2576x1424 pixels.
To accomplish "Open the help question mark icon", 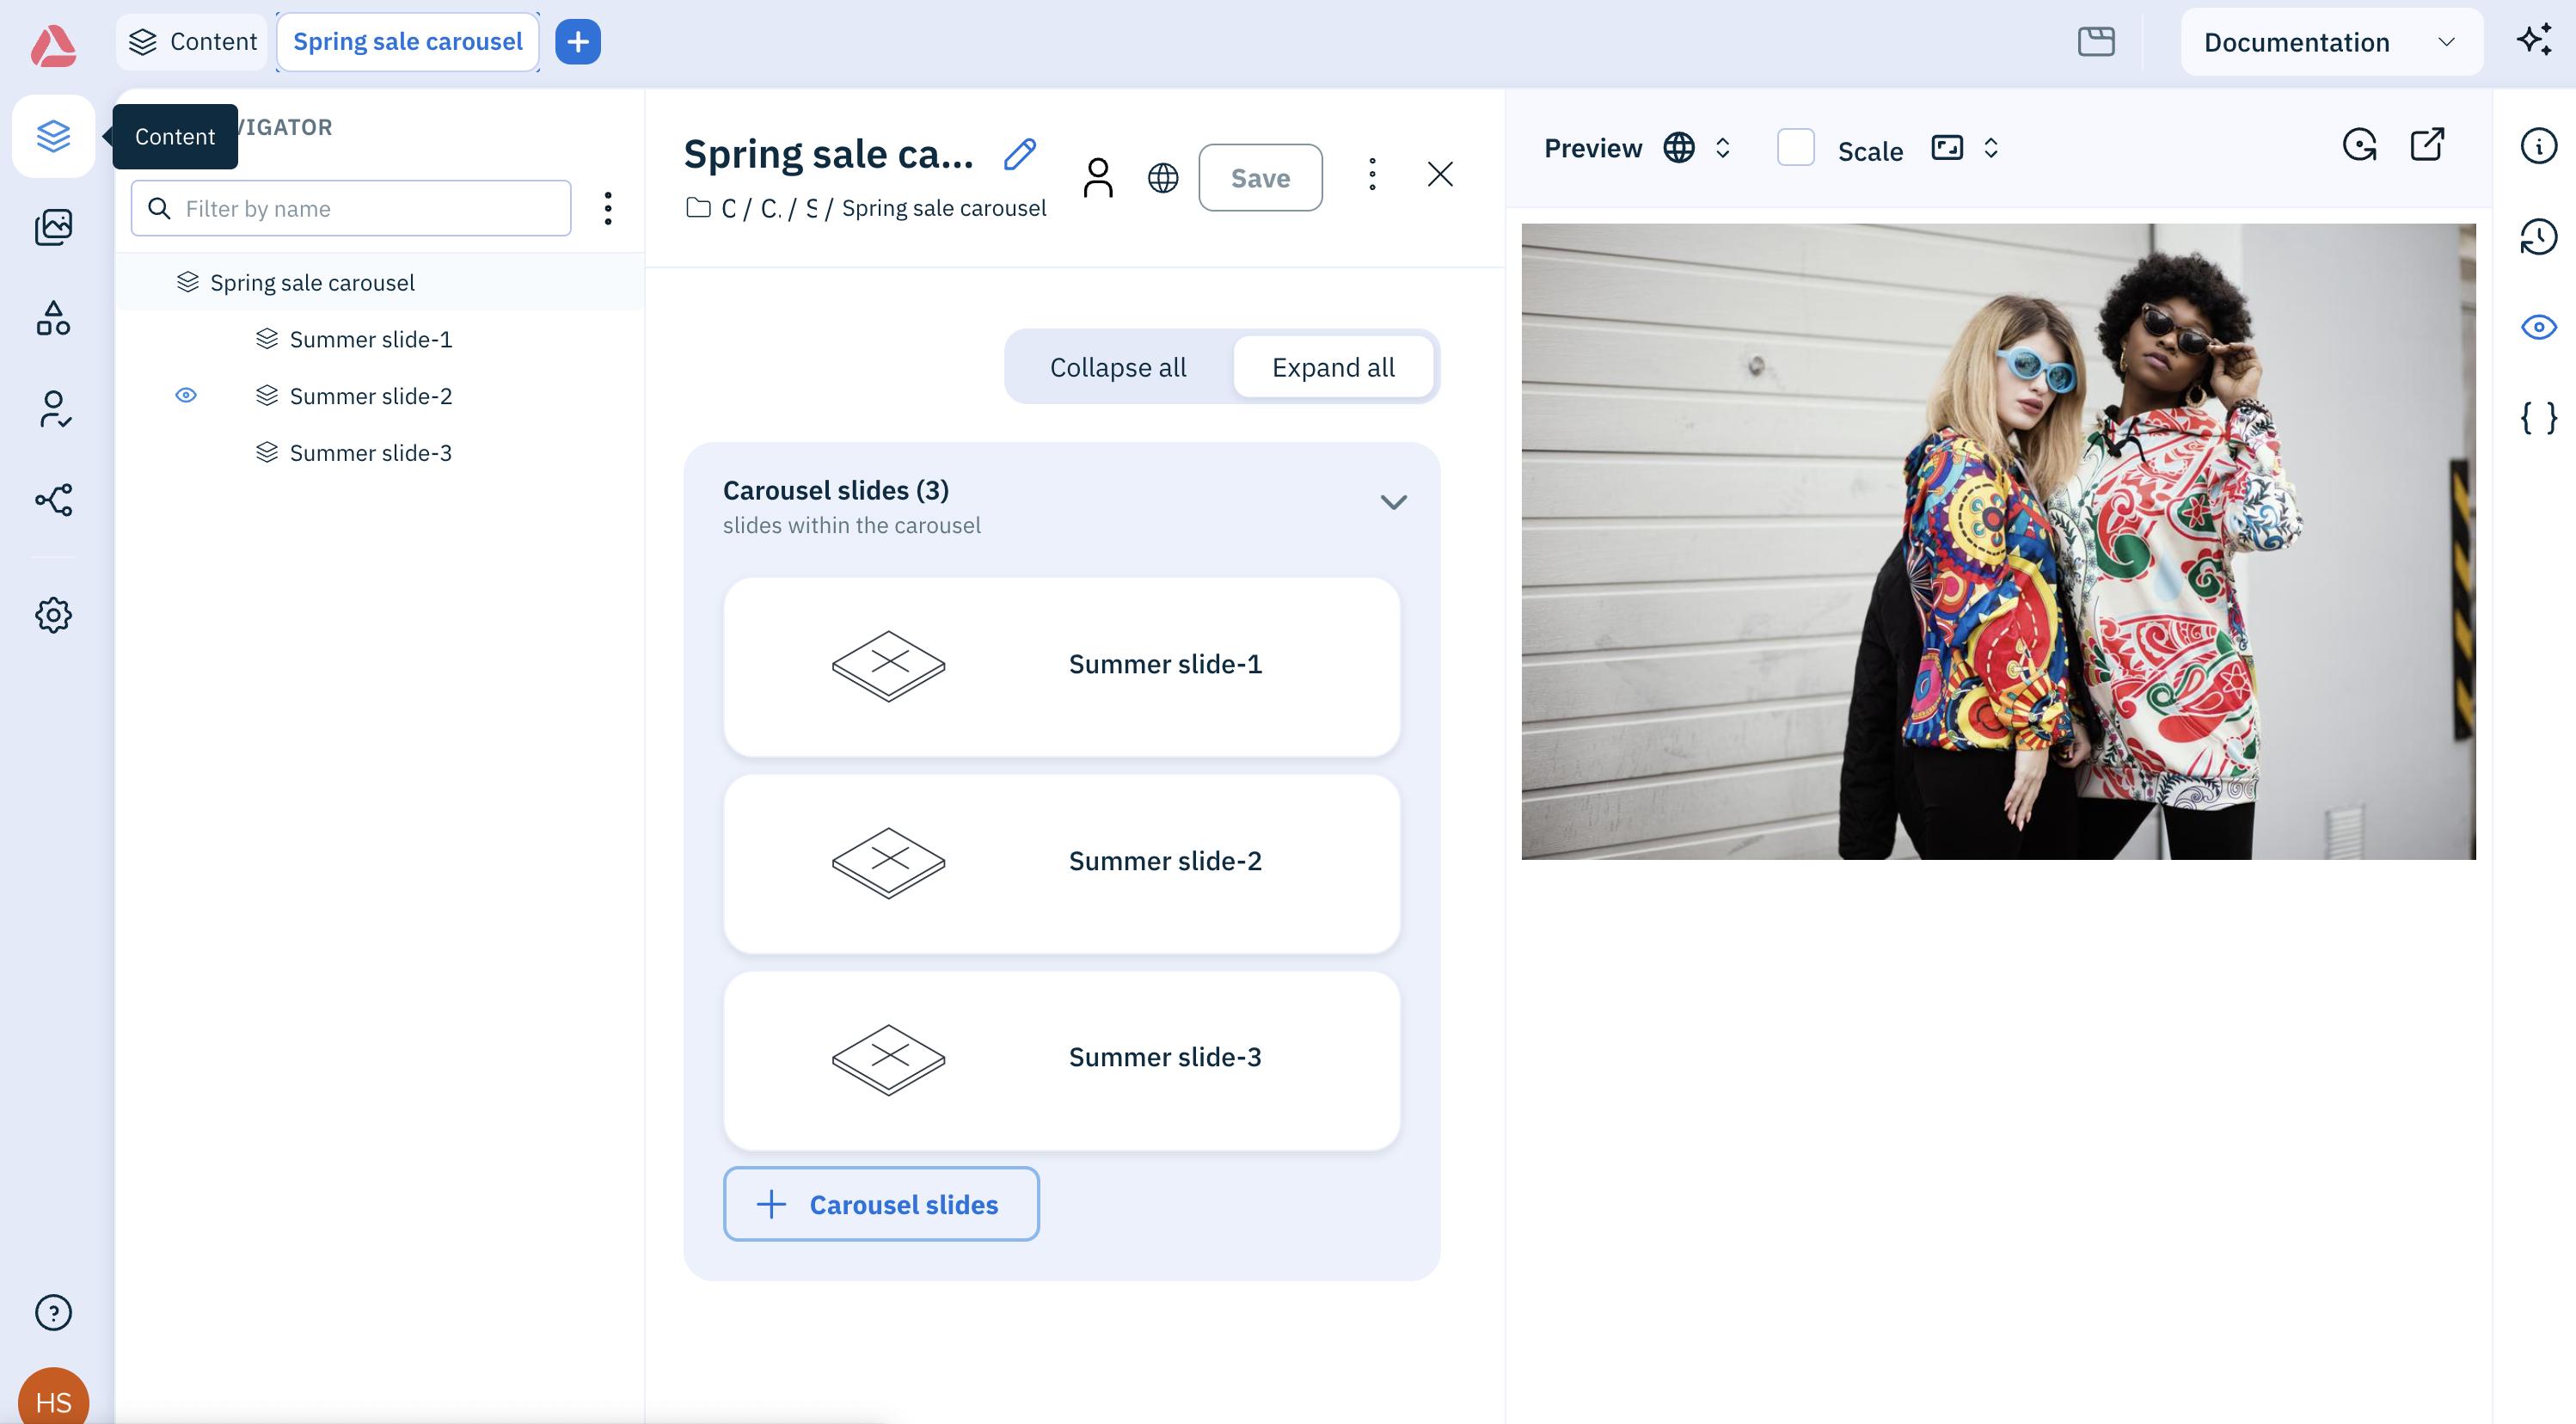I will (53, 1312).
